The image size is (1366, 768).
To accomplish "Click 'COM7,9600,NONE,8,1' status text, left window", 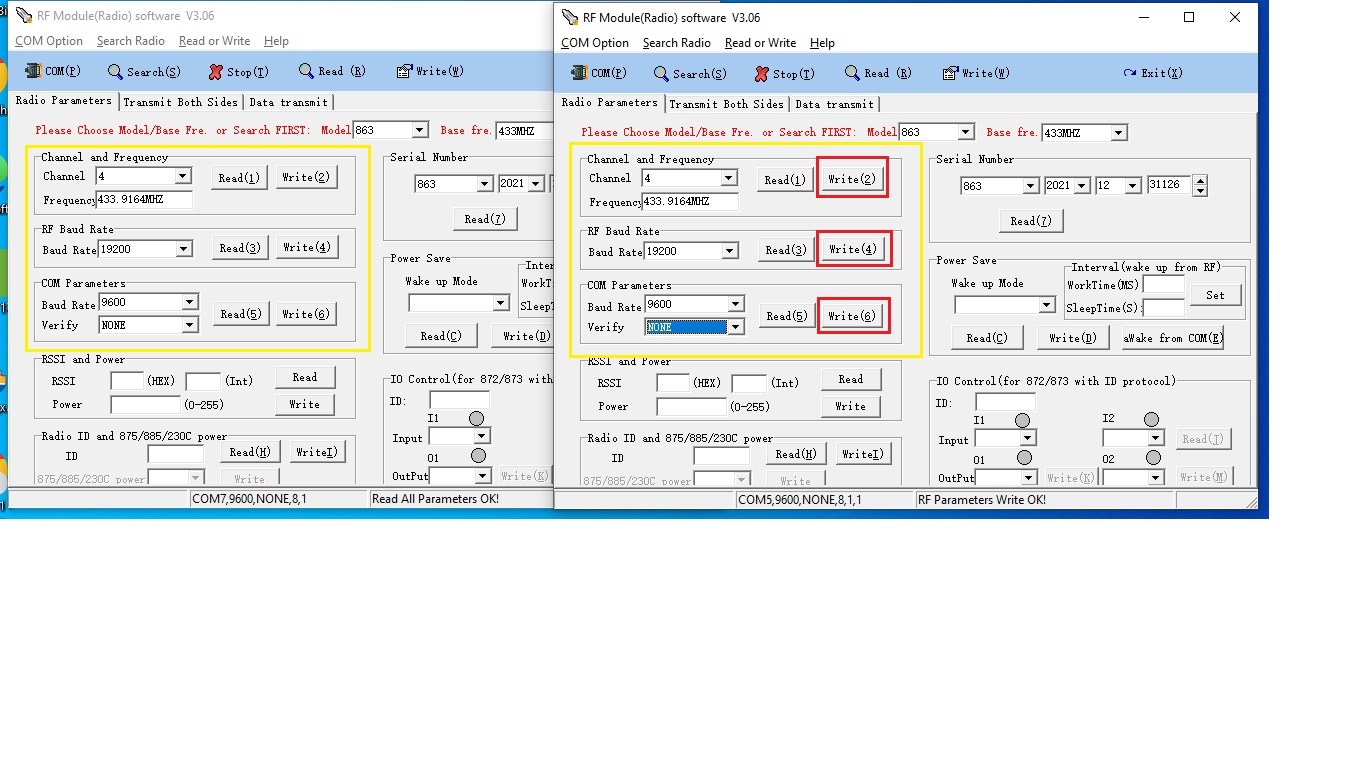I will pyautogui.click(x=249, y=498).
